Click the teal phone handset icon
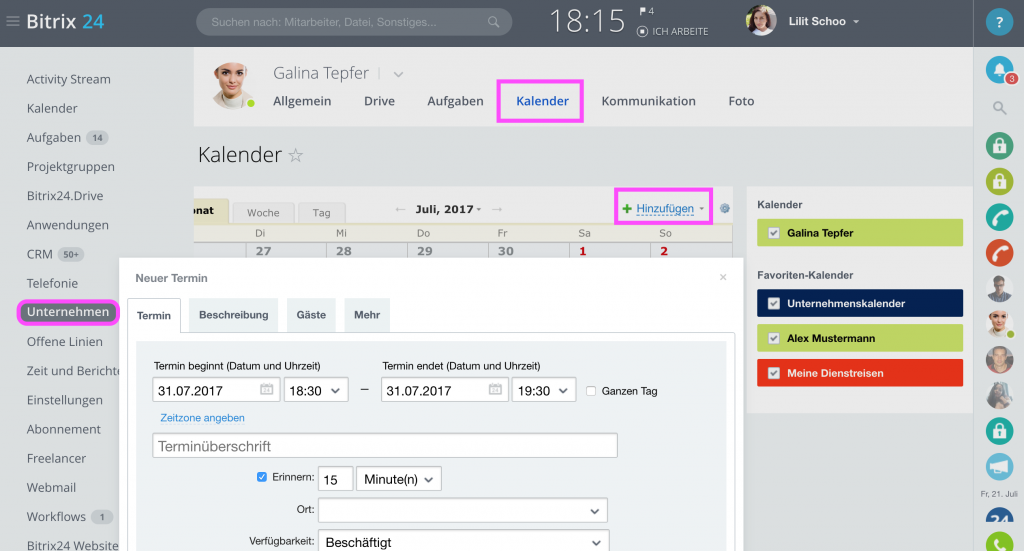Viewport: 1024px width, 551px height. point(999,217)
